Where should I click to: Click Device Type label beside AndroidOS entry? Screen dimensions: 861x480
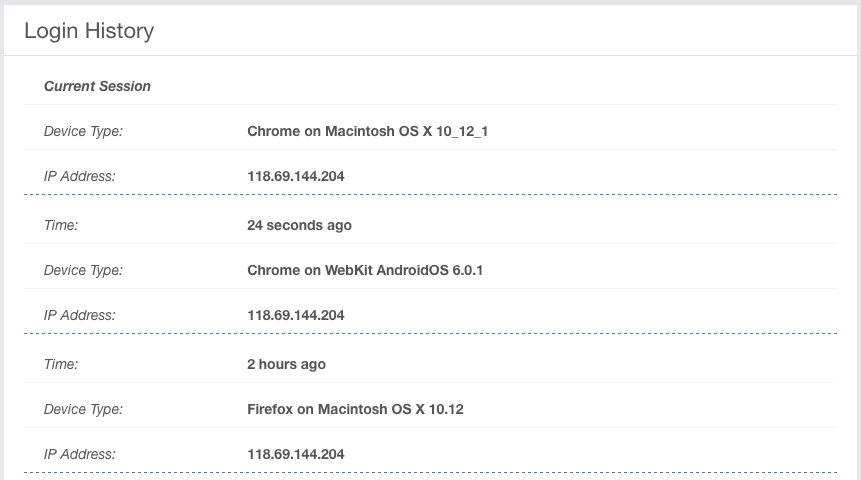click(83, 270)
